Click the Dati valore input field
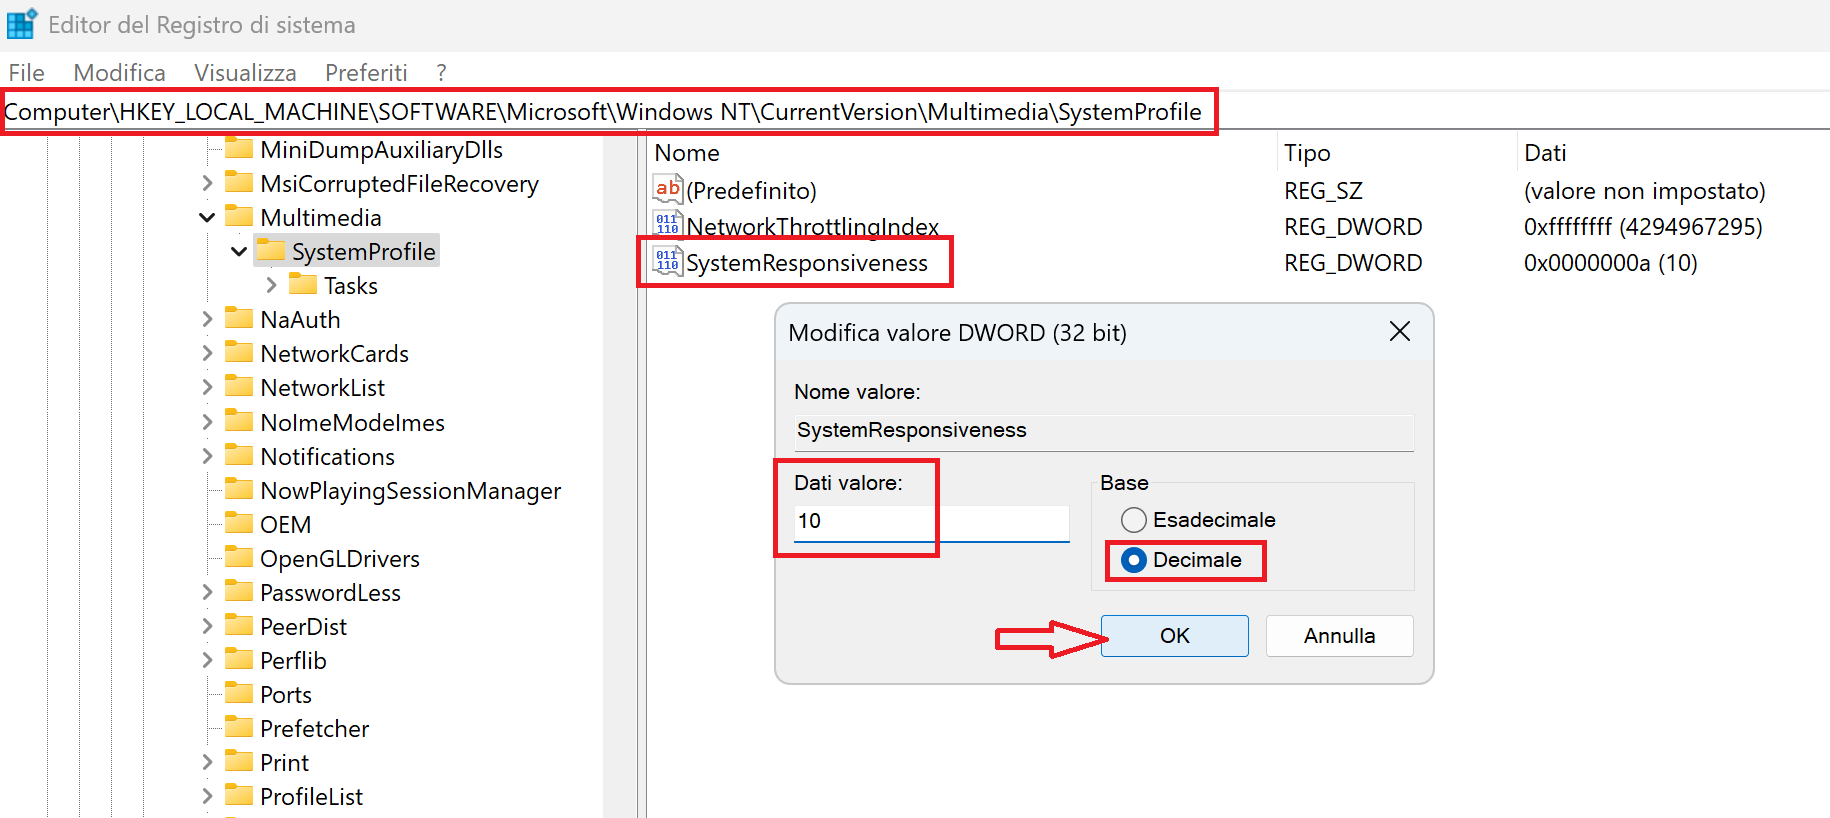 pos(932,522)
